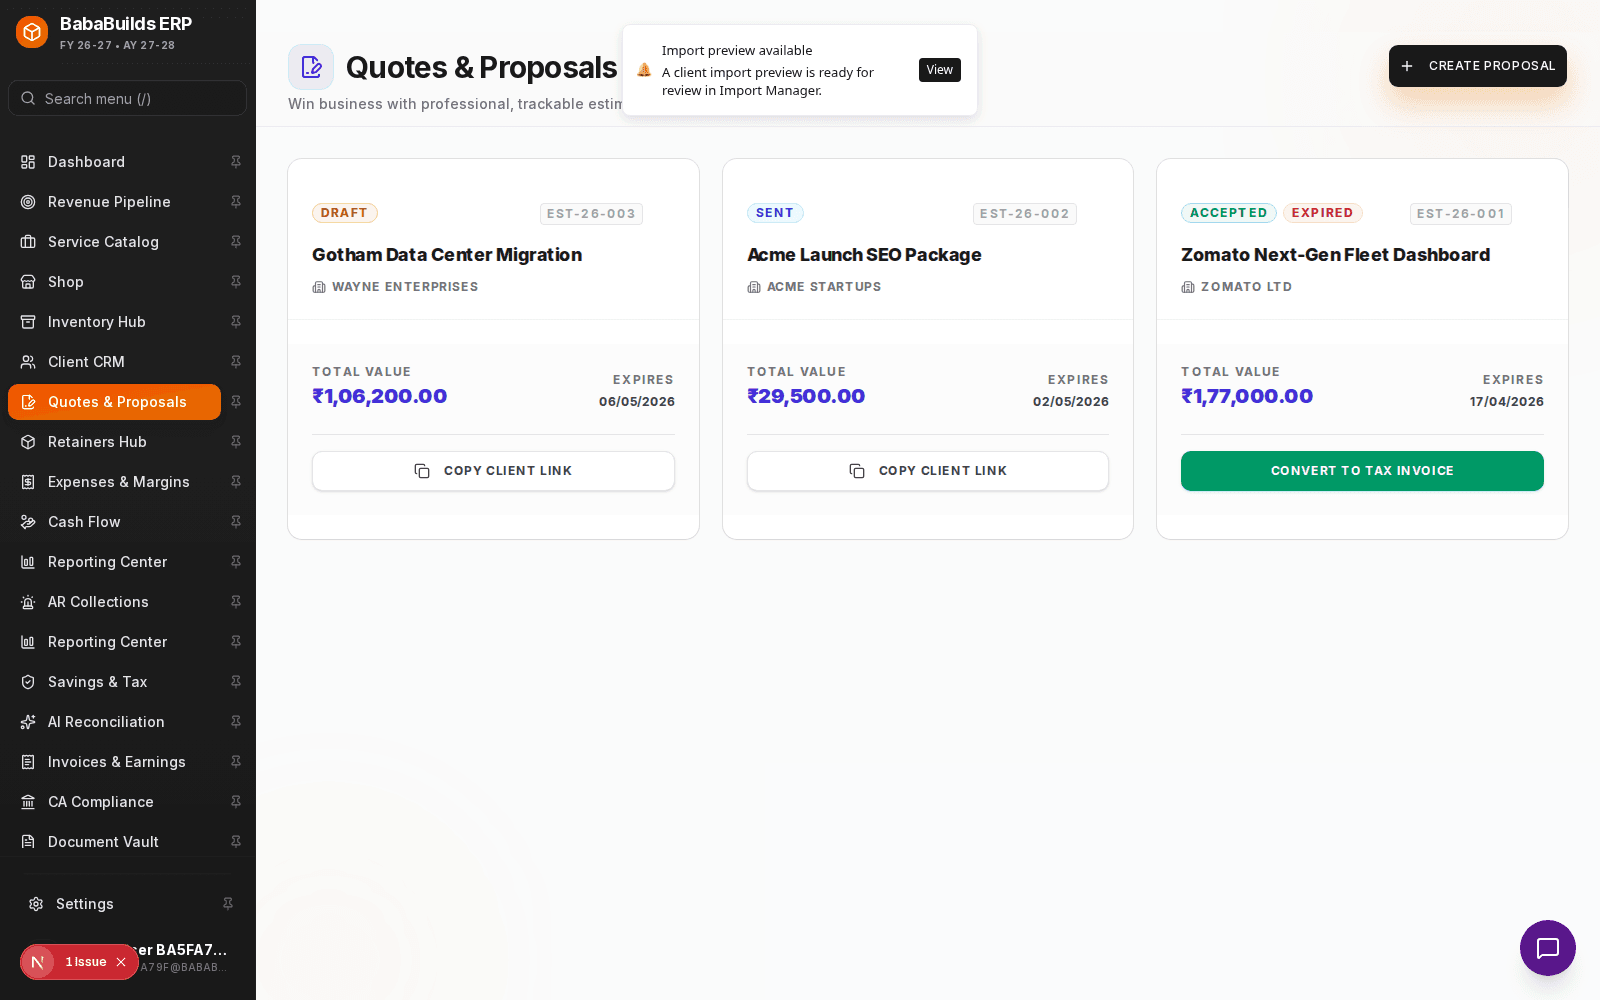The width and height of the screenshot is (1600, 1000).
Task: Click the Quotes & Proposals header icon
Action: [x=311, y=67]
